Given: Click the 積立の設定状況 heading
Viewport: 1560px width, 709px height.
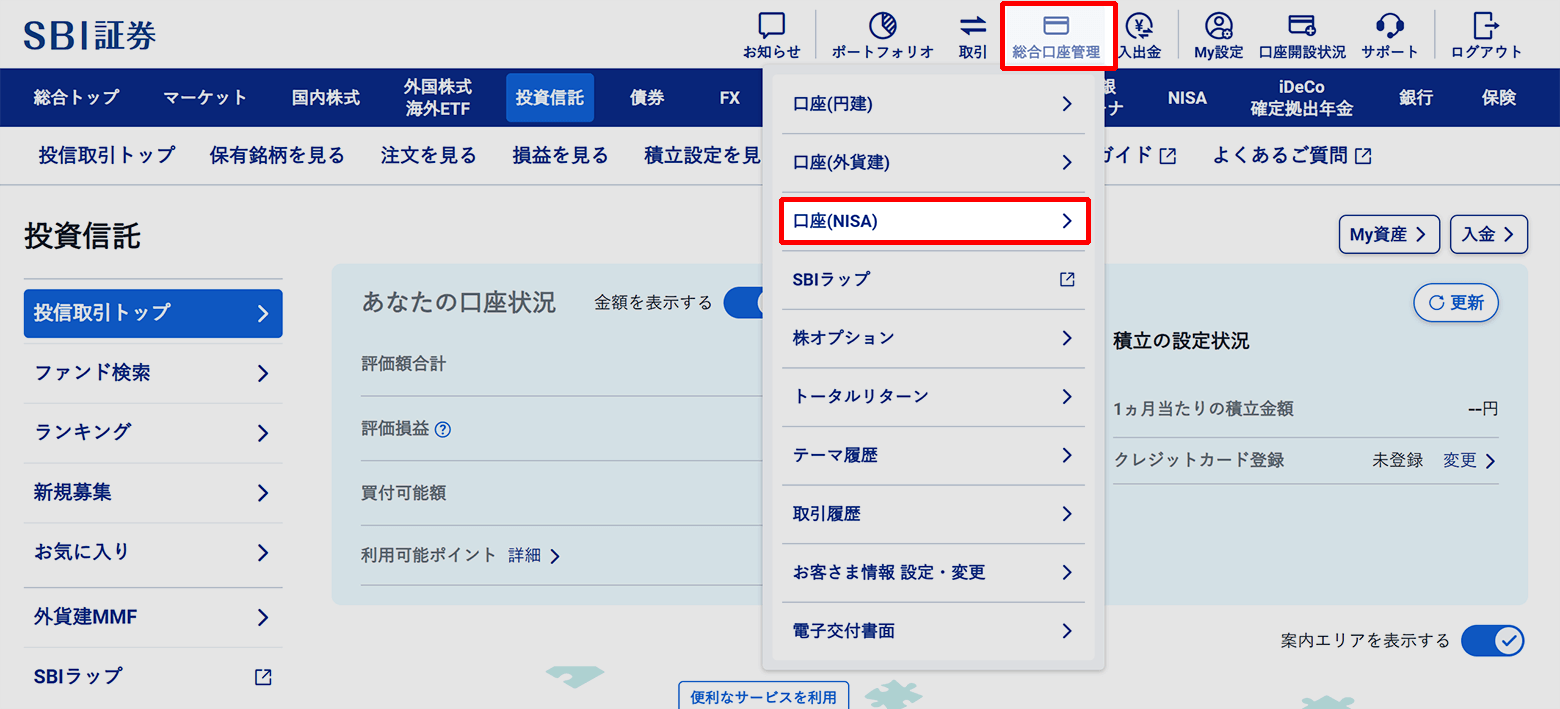Looking at the screenshot, I should pyautogui.click(x=1181, y=341).
